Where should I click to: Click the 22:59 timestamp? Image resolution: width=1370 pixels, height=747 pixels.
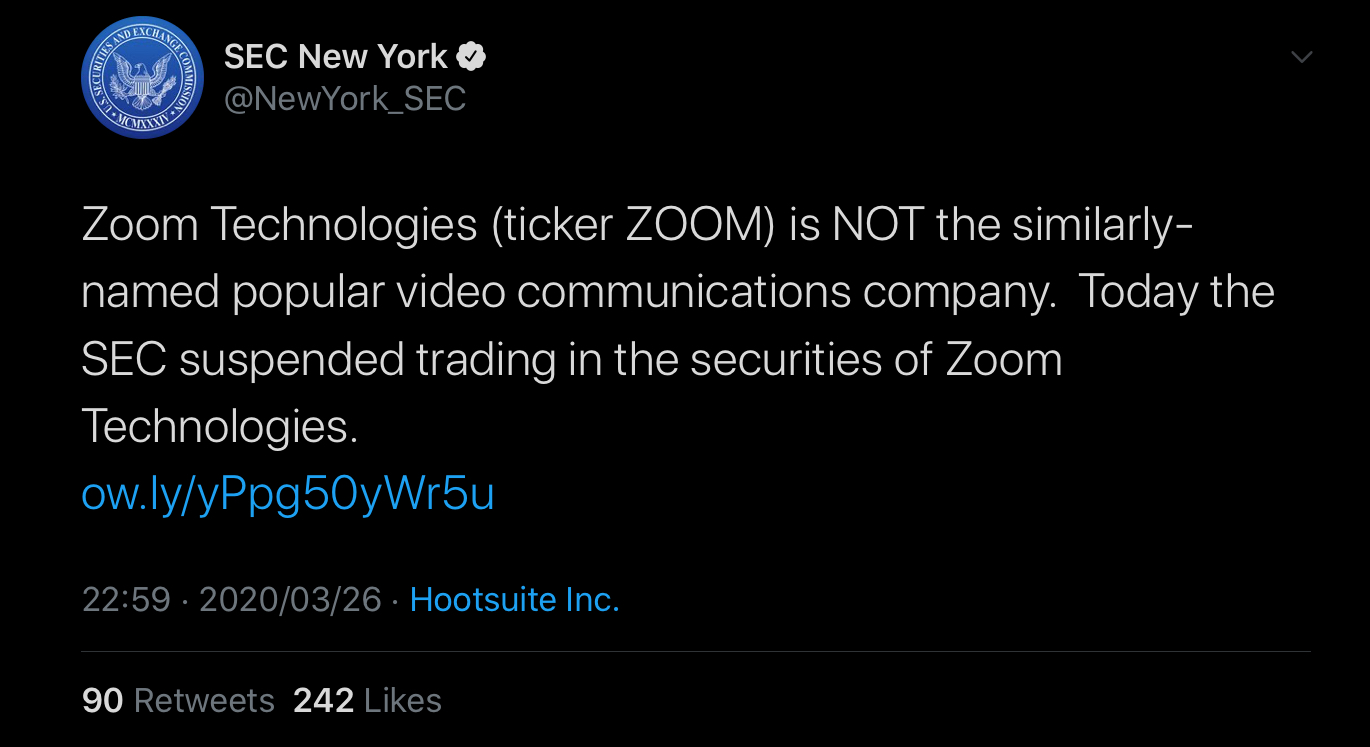126,599
